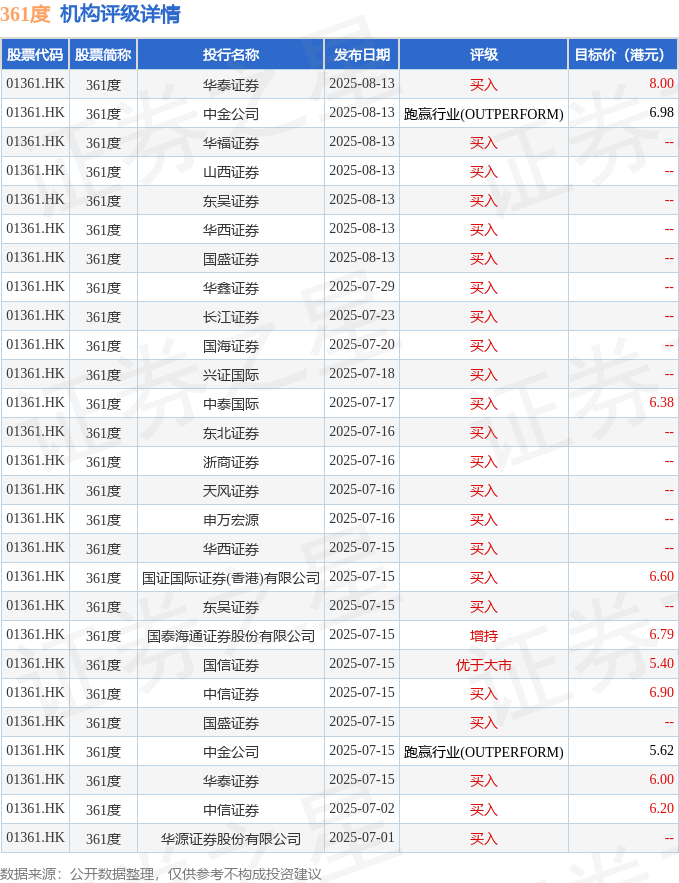Click the -- target price in 兴证国际 row
Image resolution: width=679 pixels, height=883 pixels.
(669, 374)
